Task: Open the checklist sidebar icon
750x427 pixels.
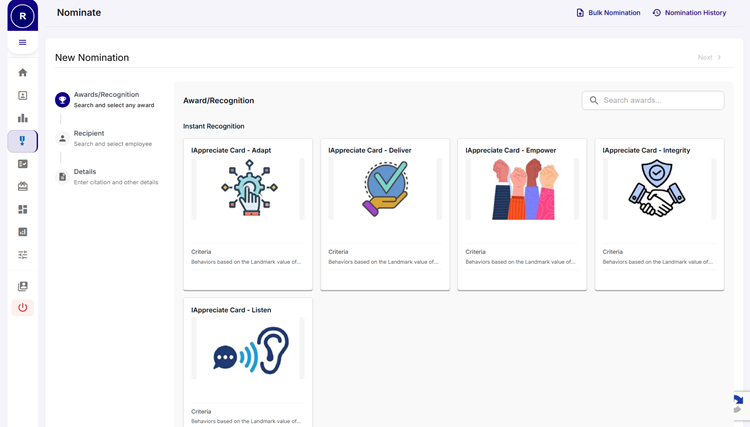Action: point(22,164)
